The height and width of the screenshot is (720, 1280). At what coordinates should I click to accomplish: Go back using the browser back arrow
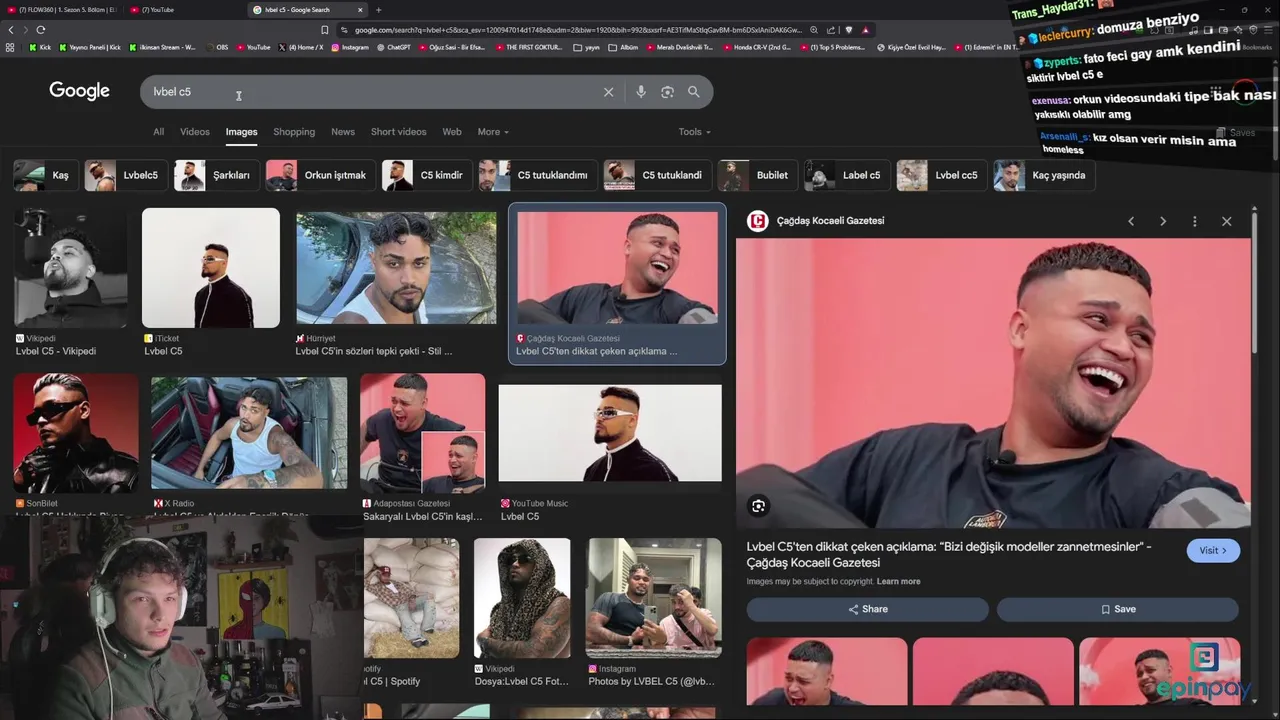coord(11,30)
